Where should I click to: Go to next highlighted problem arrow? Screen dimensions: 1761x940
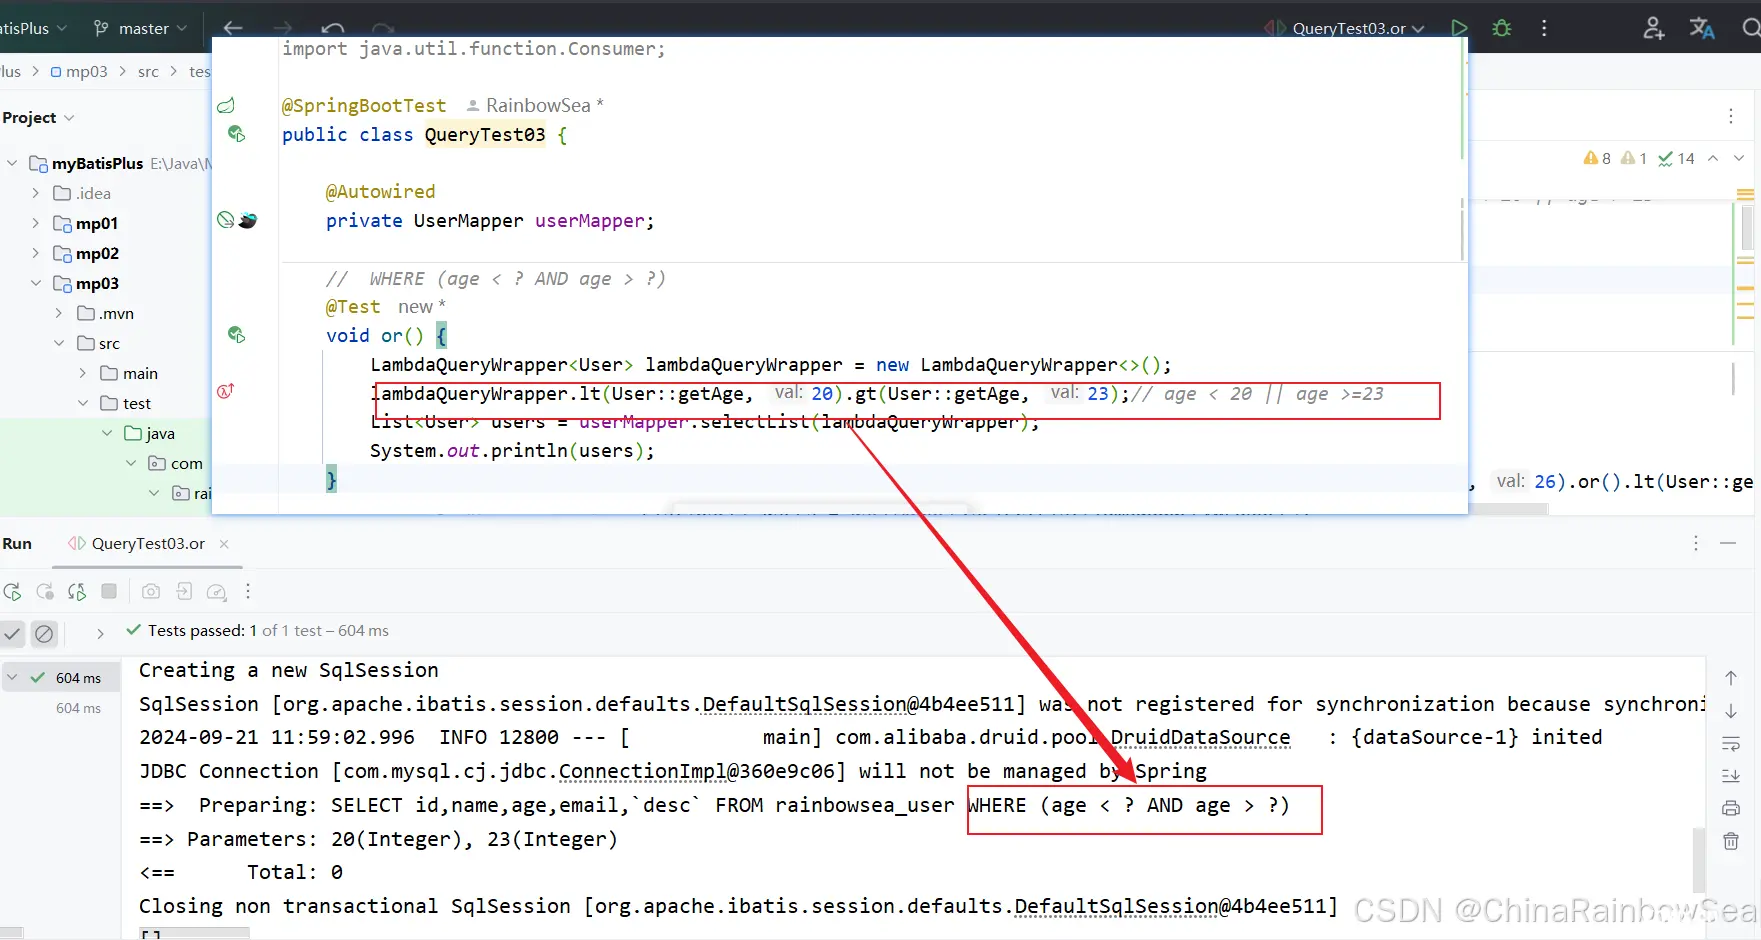[x=1739, y=158]
